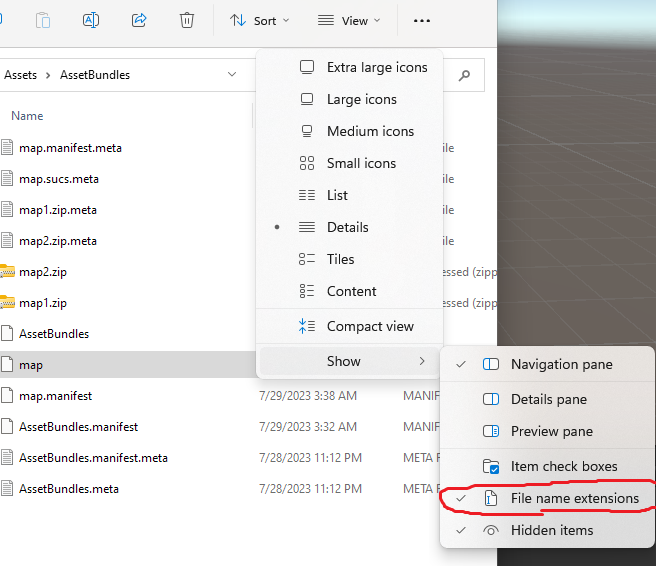This screenshot has width=656, height=566.
Task: Click the Assets breadcrumb
Action: coord(20,75)
